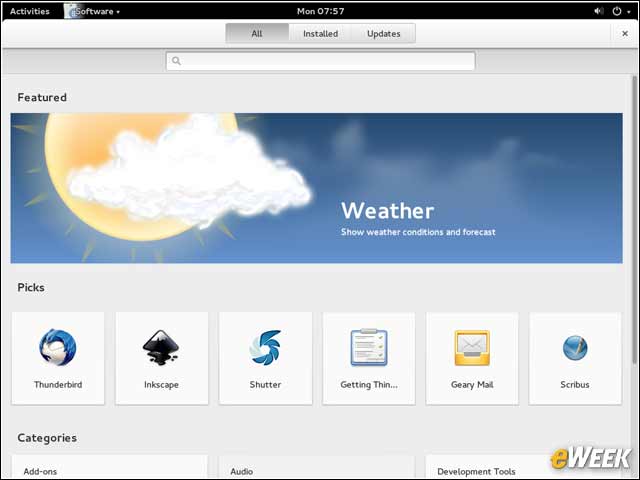This screenshot has width=640, height=480.
Task: Click the Weather title in the banner
Action: pos(387,211)
